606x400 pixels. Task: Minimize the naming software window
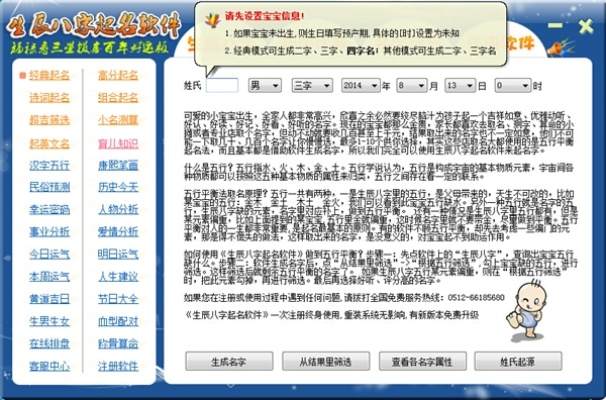point(555,26)
